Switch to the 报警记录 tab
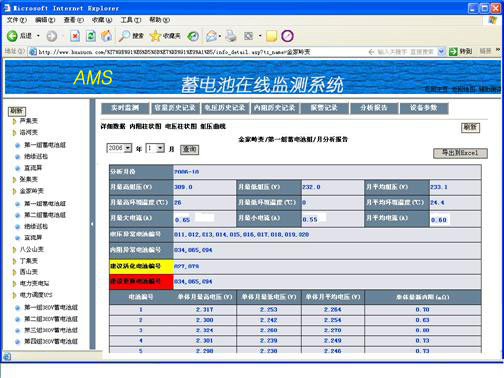 324,108
